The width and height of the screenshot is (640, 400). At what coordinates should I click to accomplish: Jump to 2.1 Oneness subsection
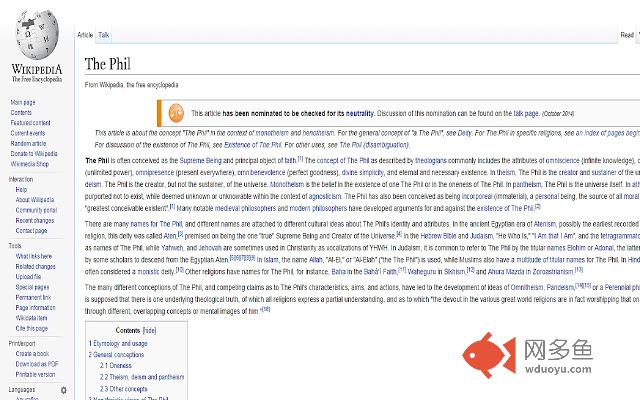pos(116,365)
